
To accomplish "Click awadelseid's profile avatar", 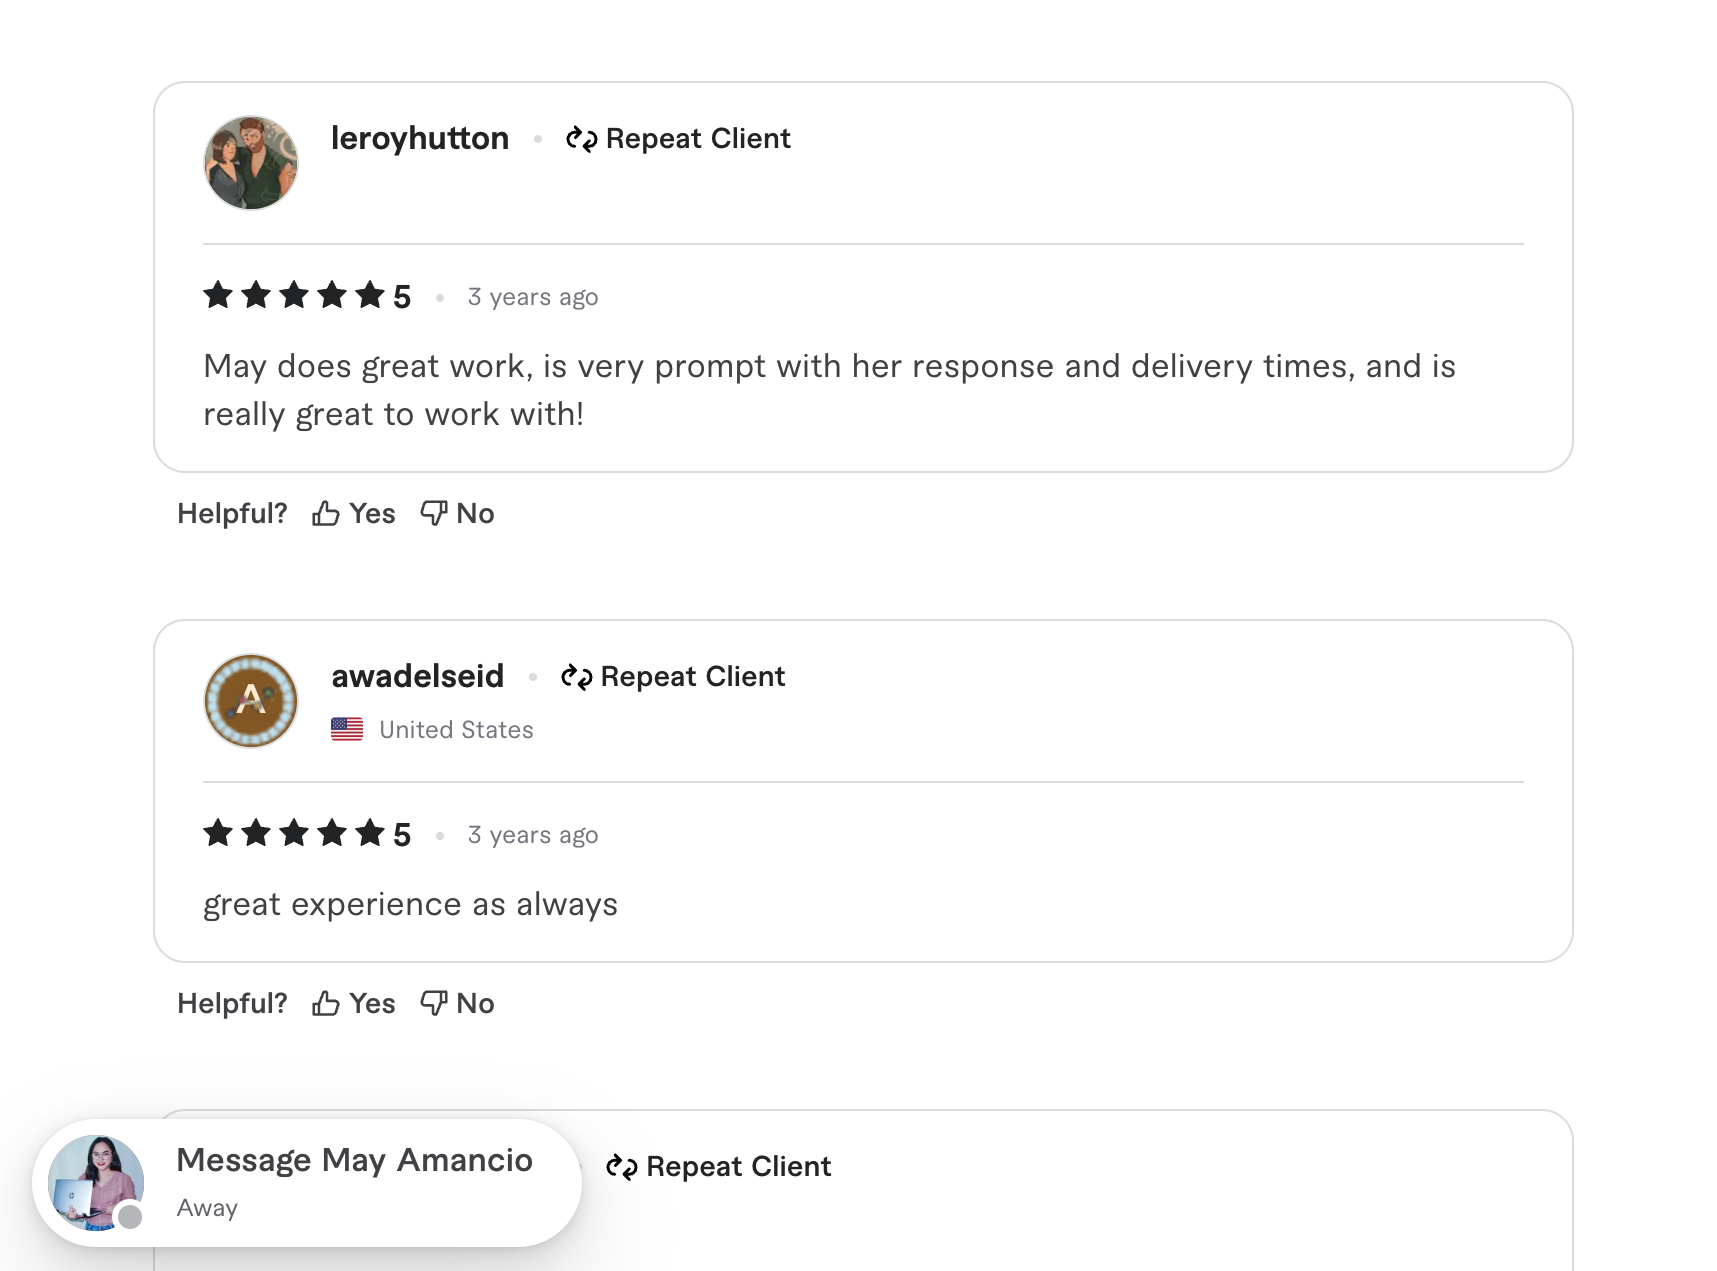I will pos(251,701).
